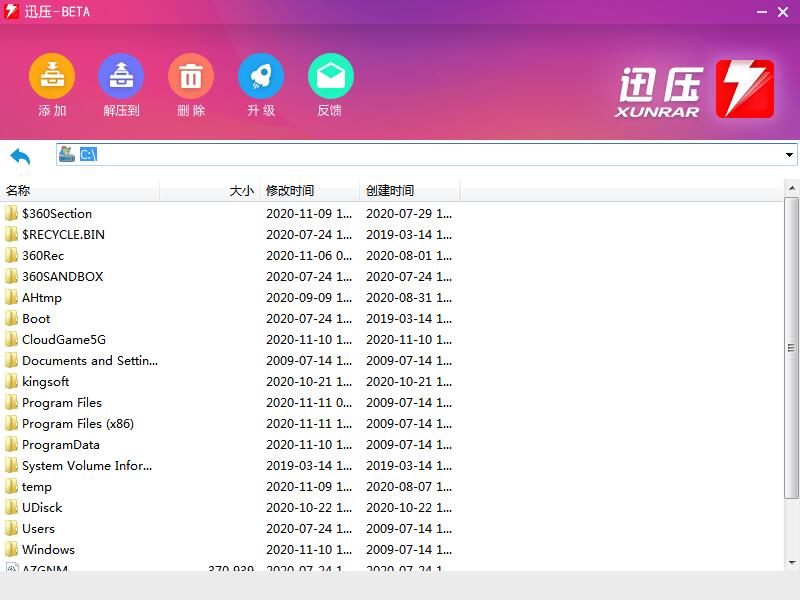Sort by the 修改时间 column header
The image size is (800, 600).
[310, 190]
